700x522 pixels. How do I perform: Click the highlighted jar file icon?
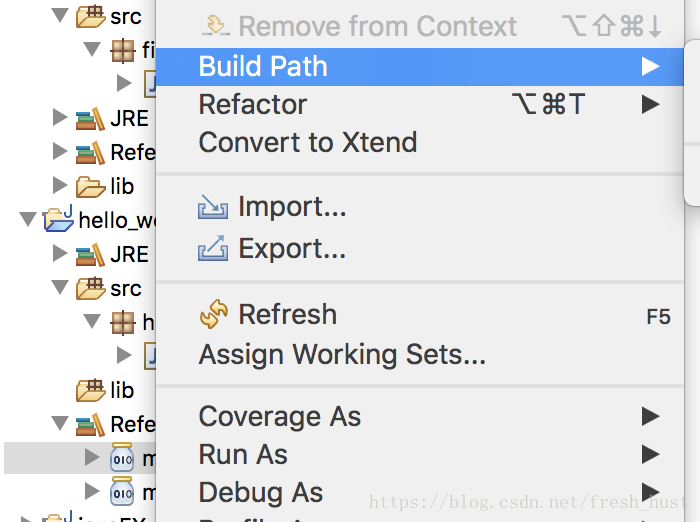(x=122, y=458)
